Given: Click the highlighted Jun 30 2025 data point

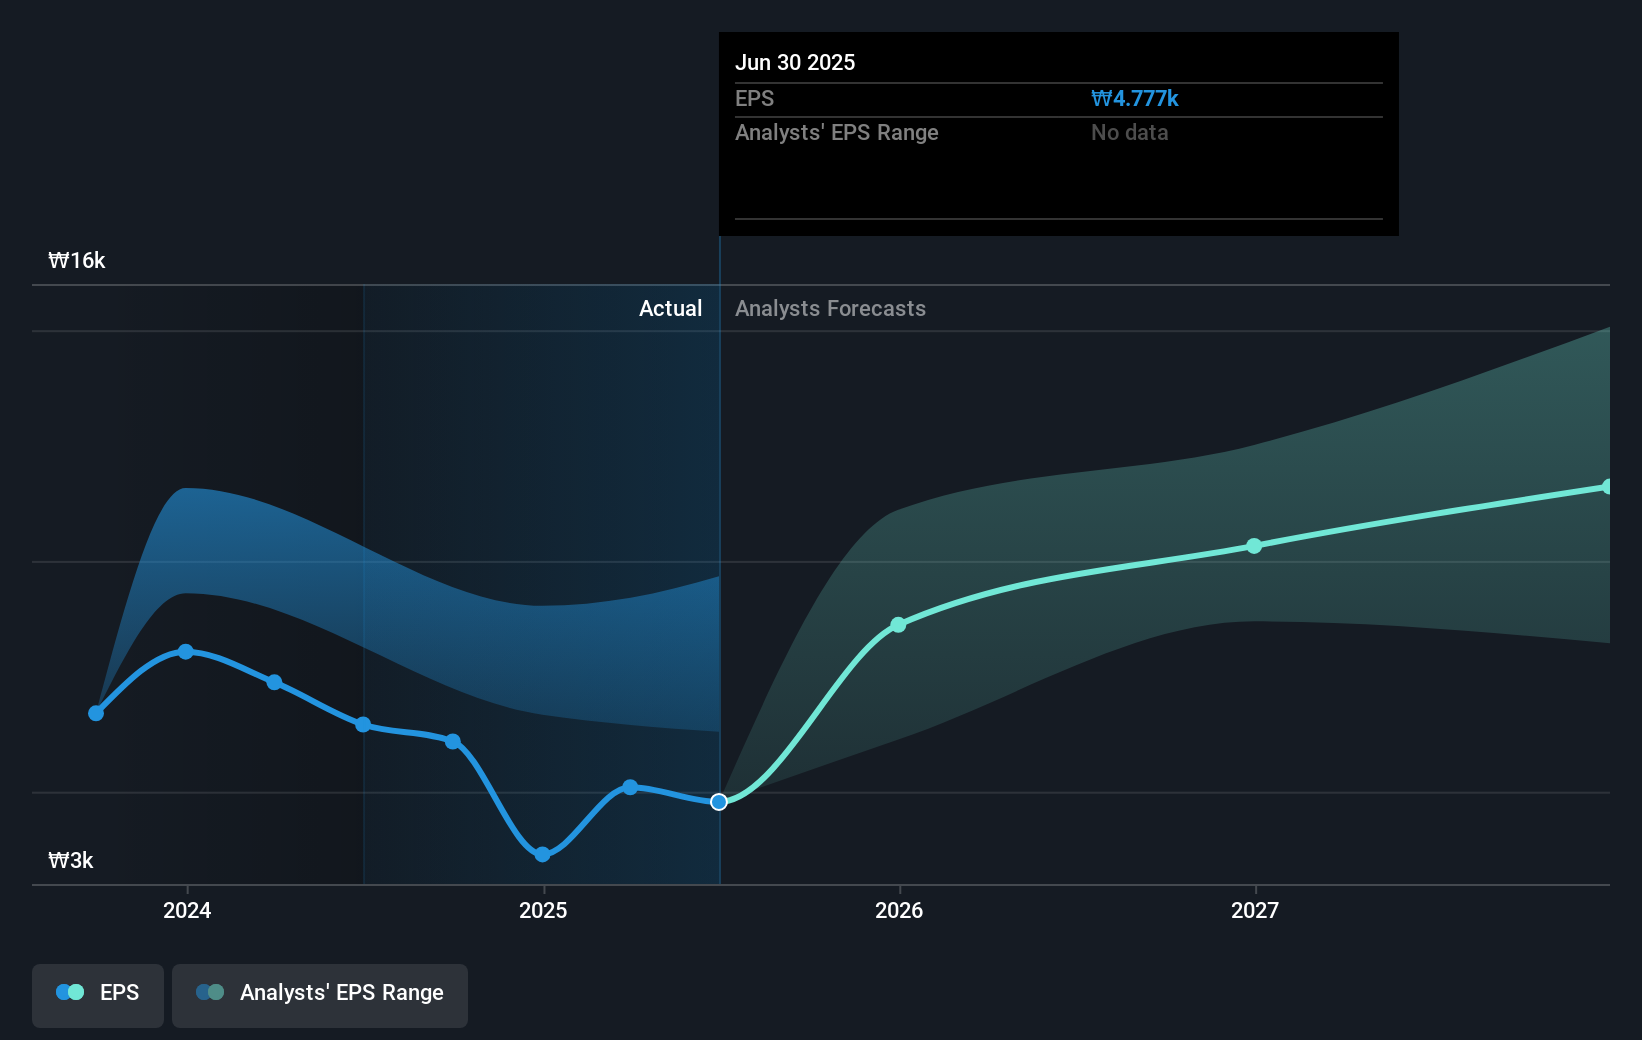Looking at the screenshot, I should click(x=718, y=801).
